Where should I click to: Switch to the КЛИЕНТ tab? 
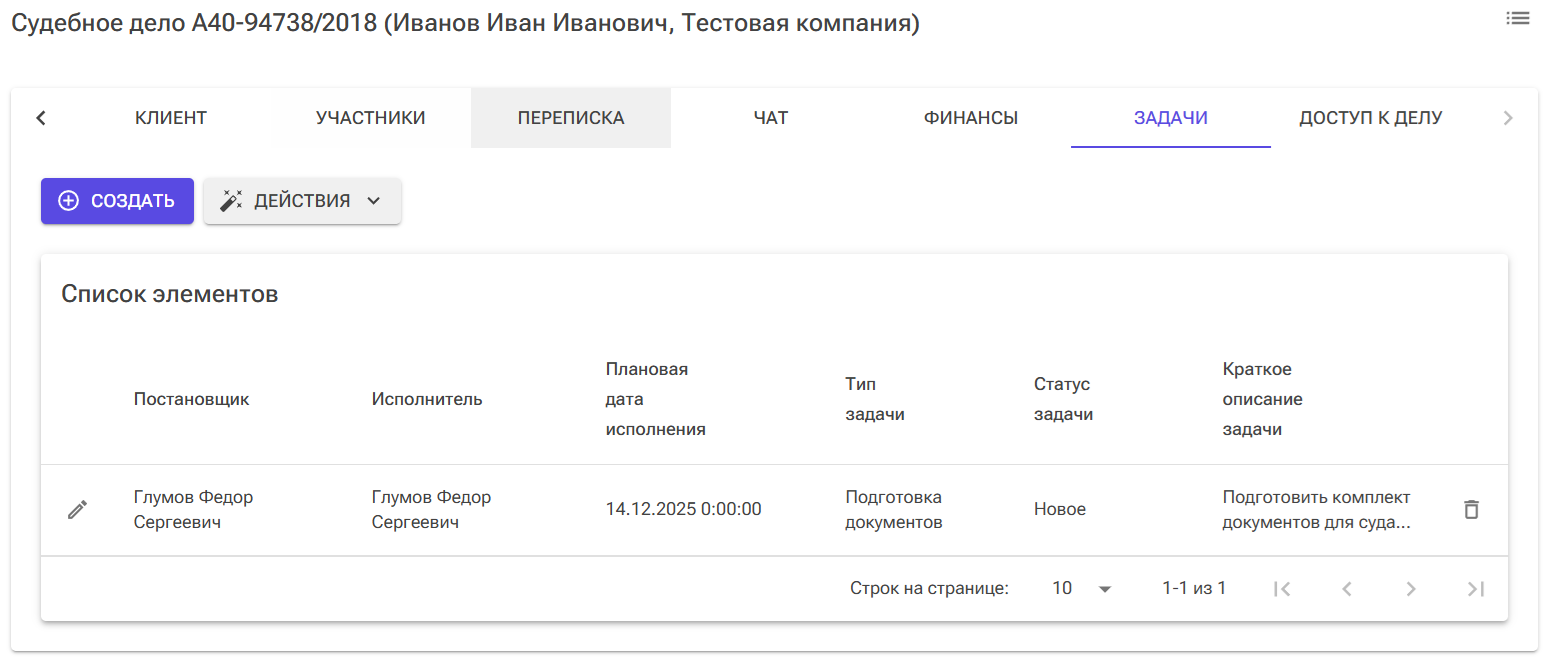coord(170,117)
